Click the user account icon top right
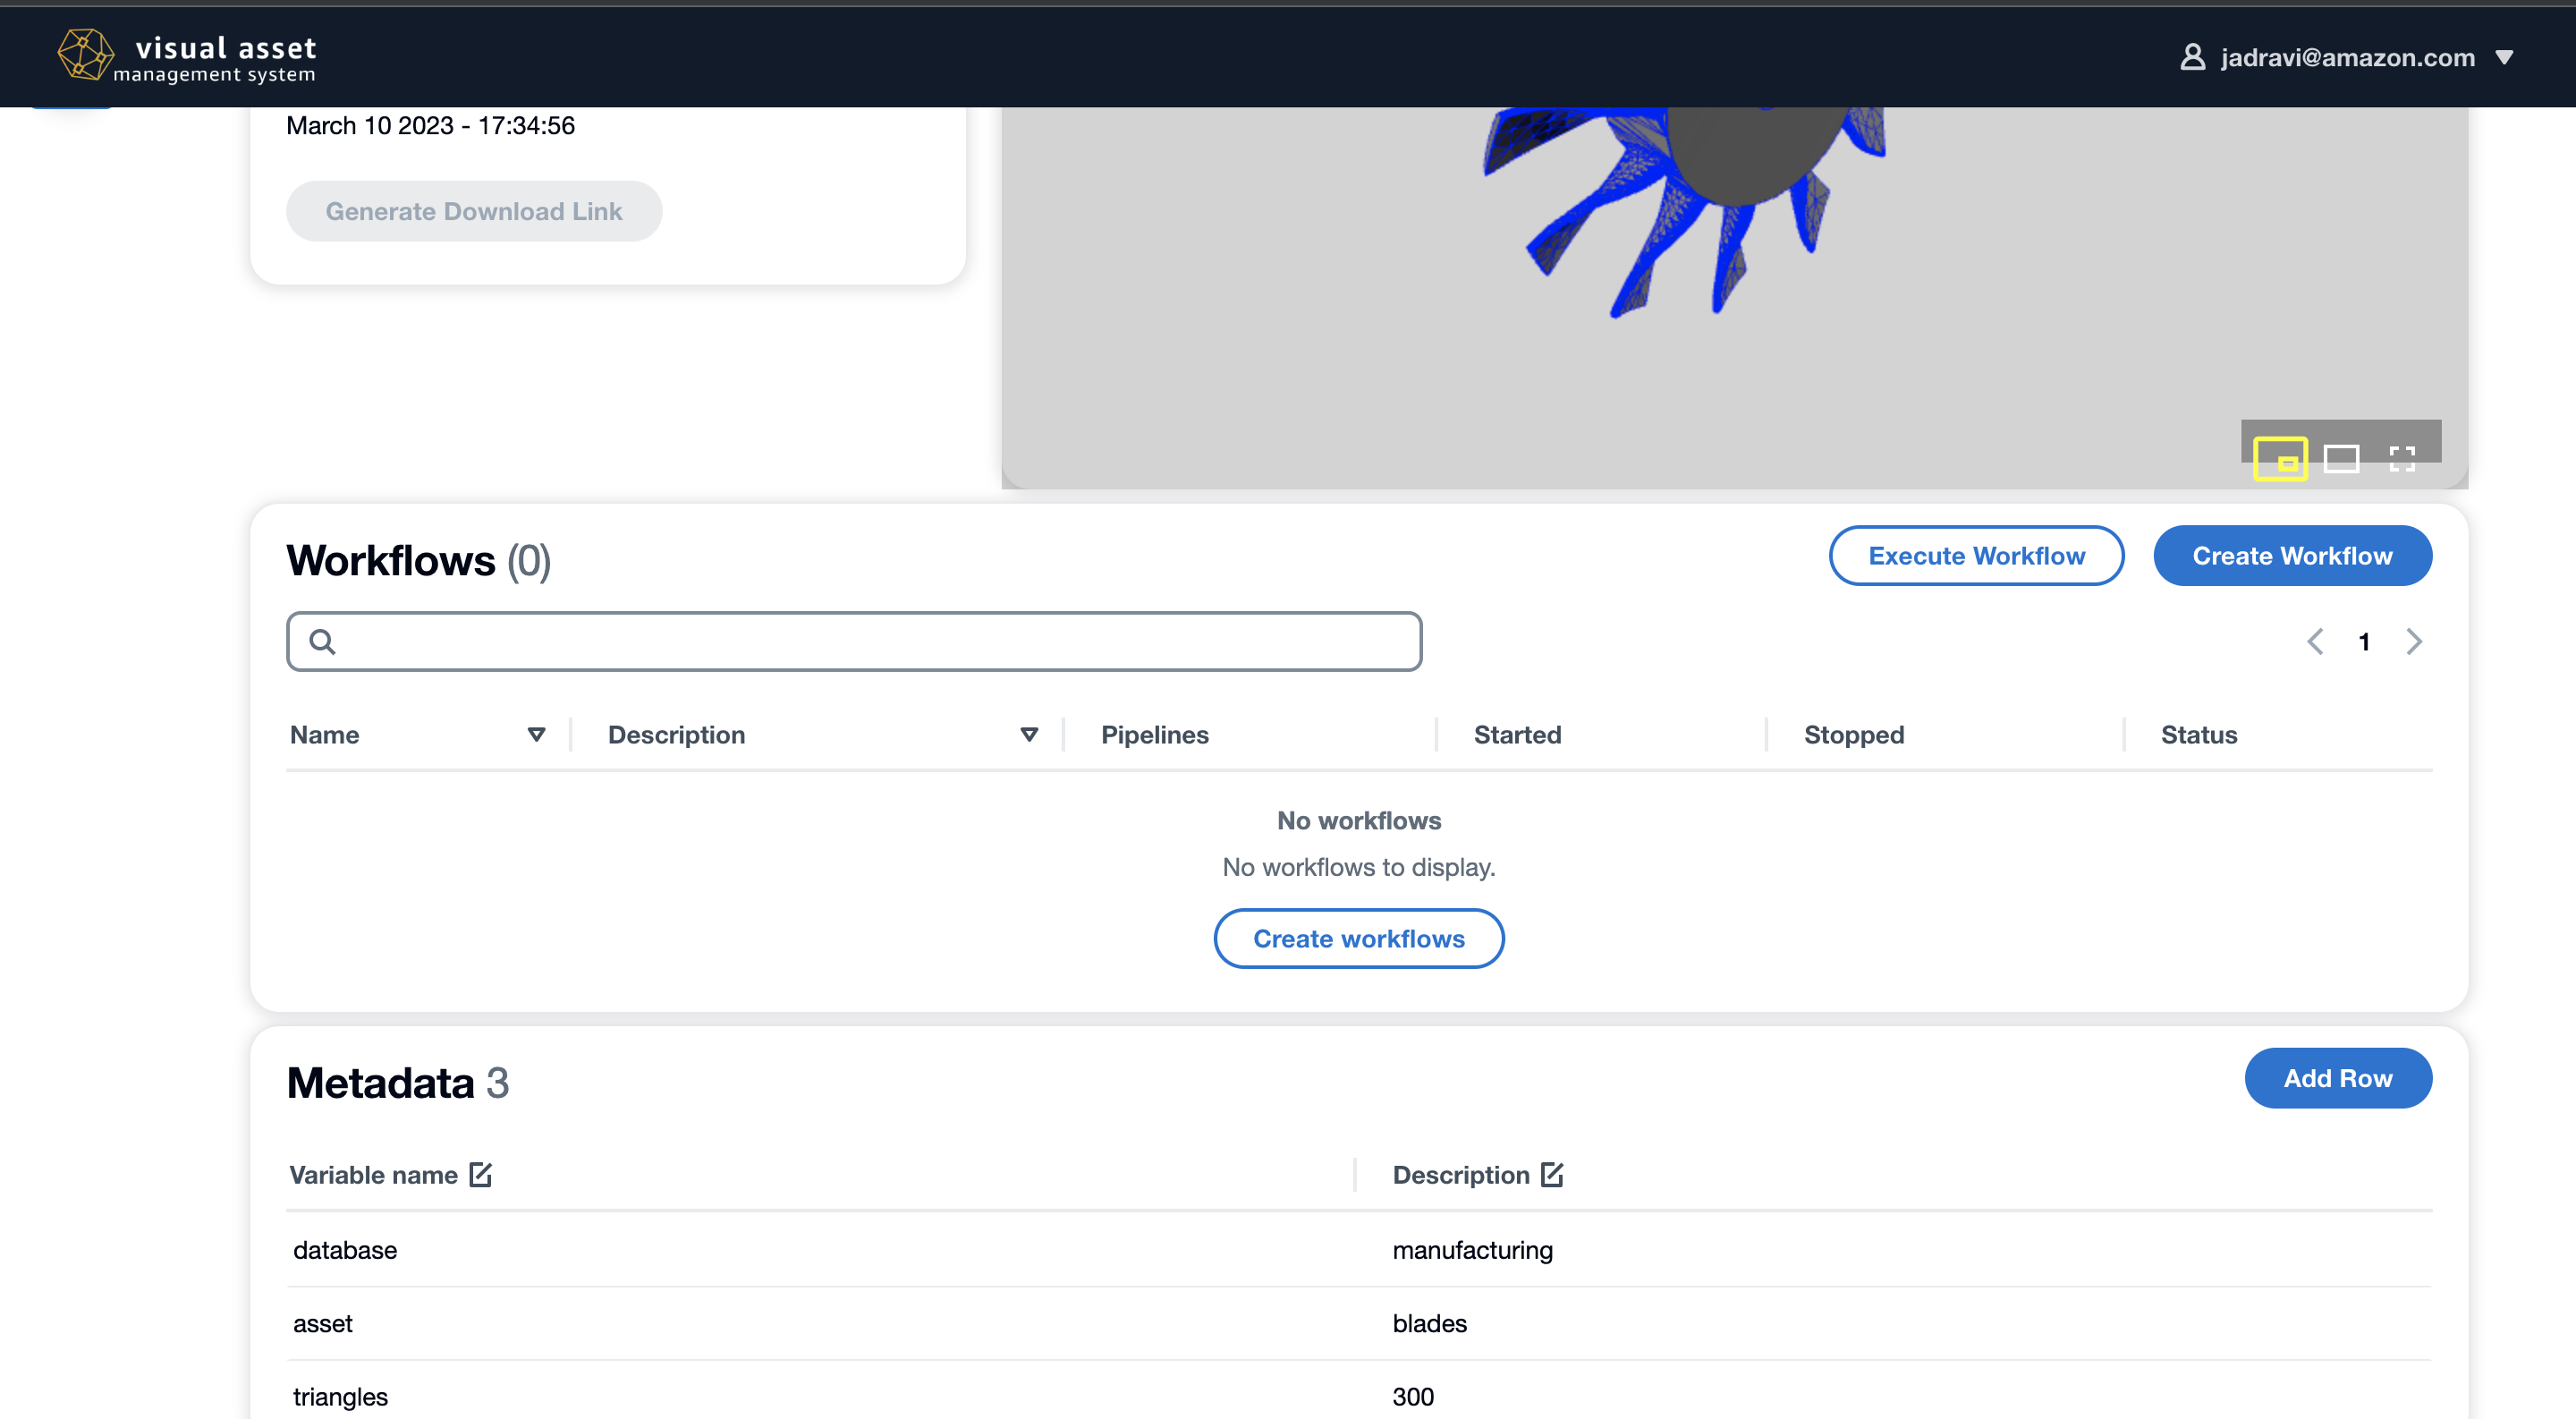Viewport: 2576px width, 1419px height. point(2191,57)
